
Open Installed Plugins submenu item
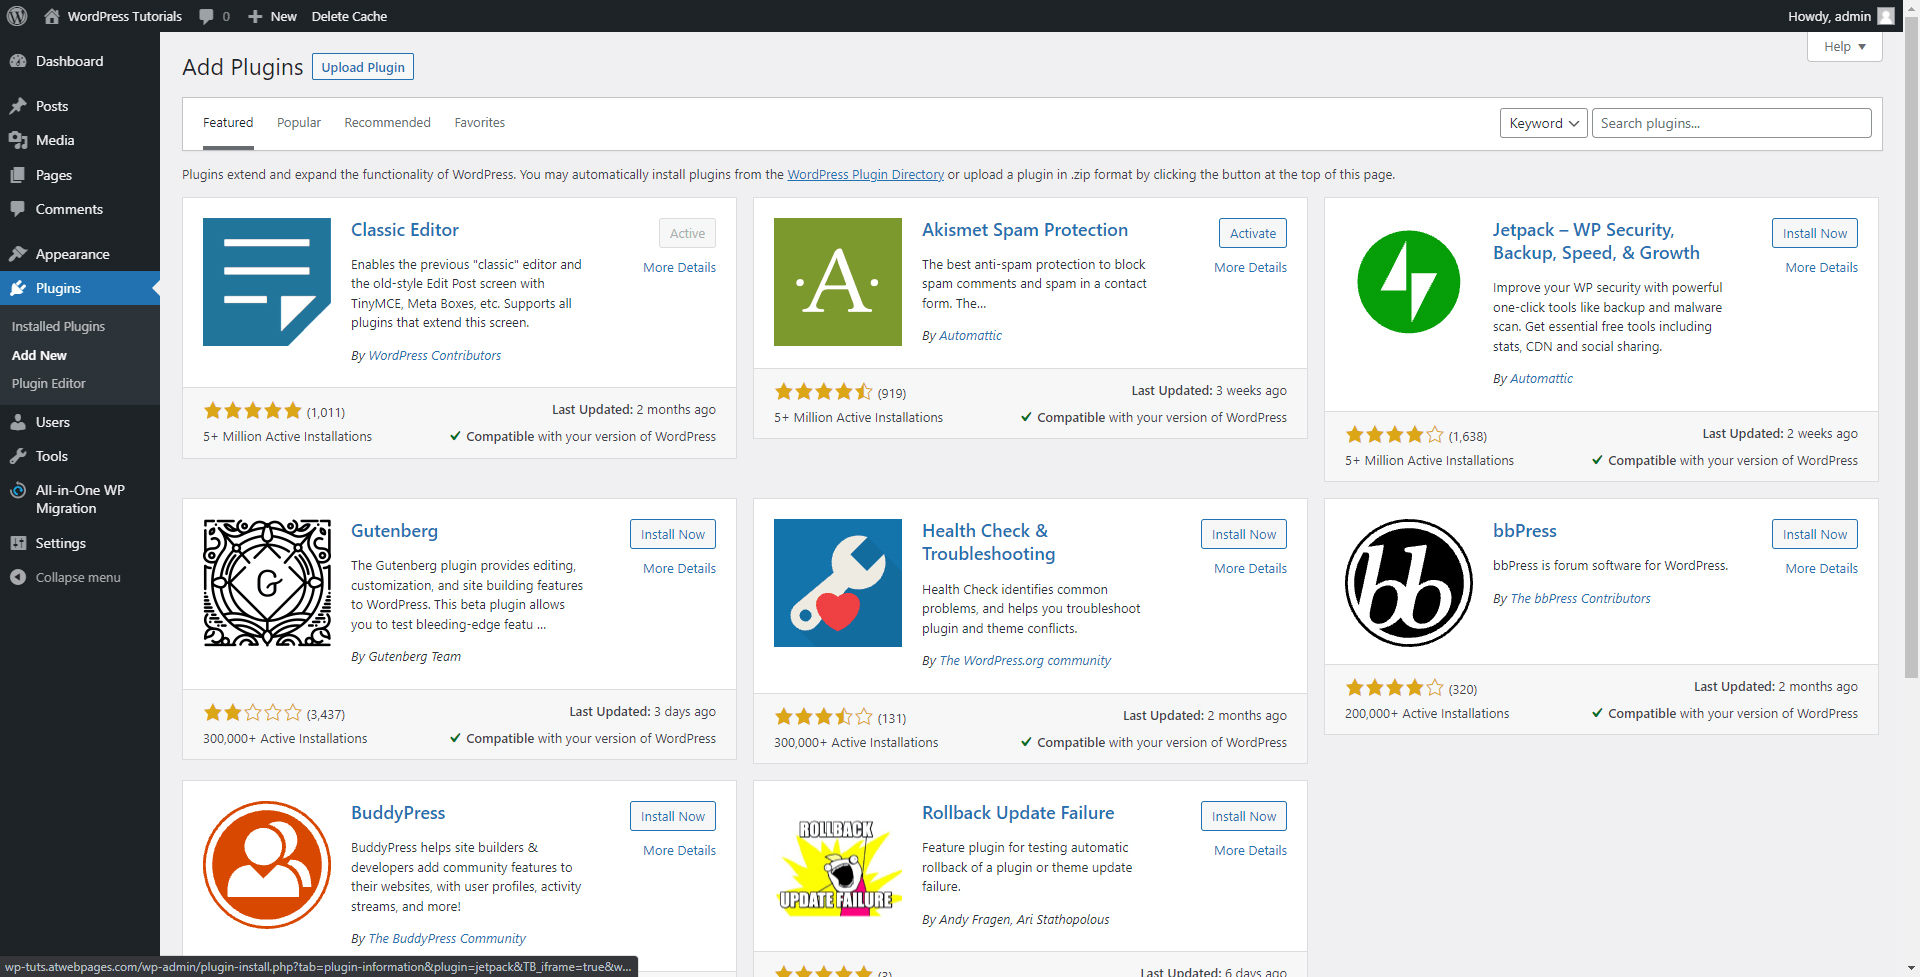[58, 327]
